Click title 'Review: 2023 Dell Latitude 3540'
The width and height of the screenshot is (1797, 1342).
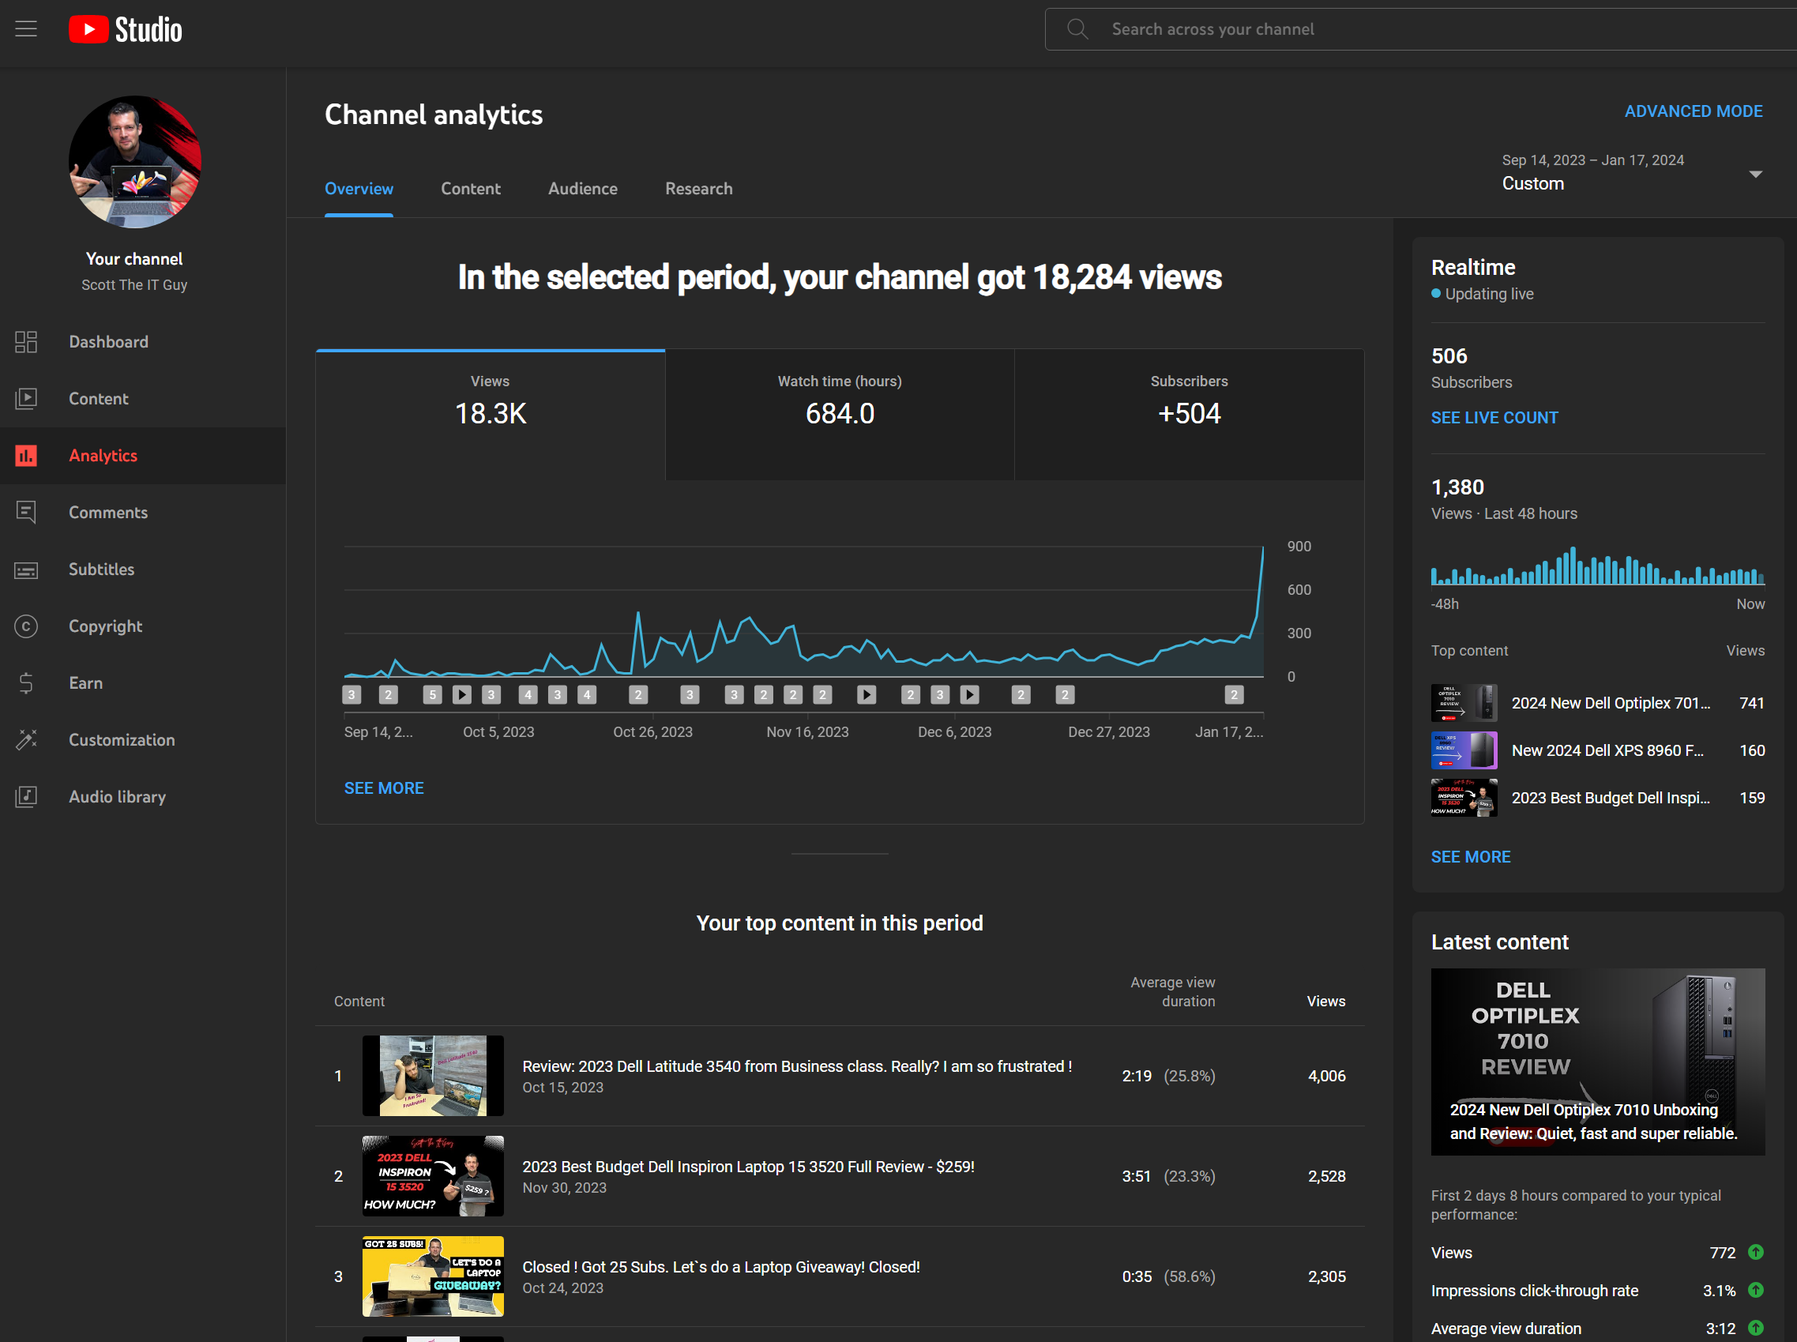pos(797,1066)
